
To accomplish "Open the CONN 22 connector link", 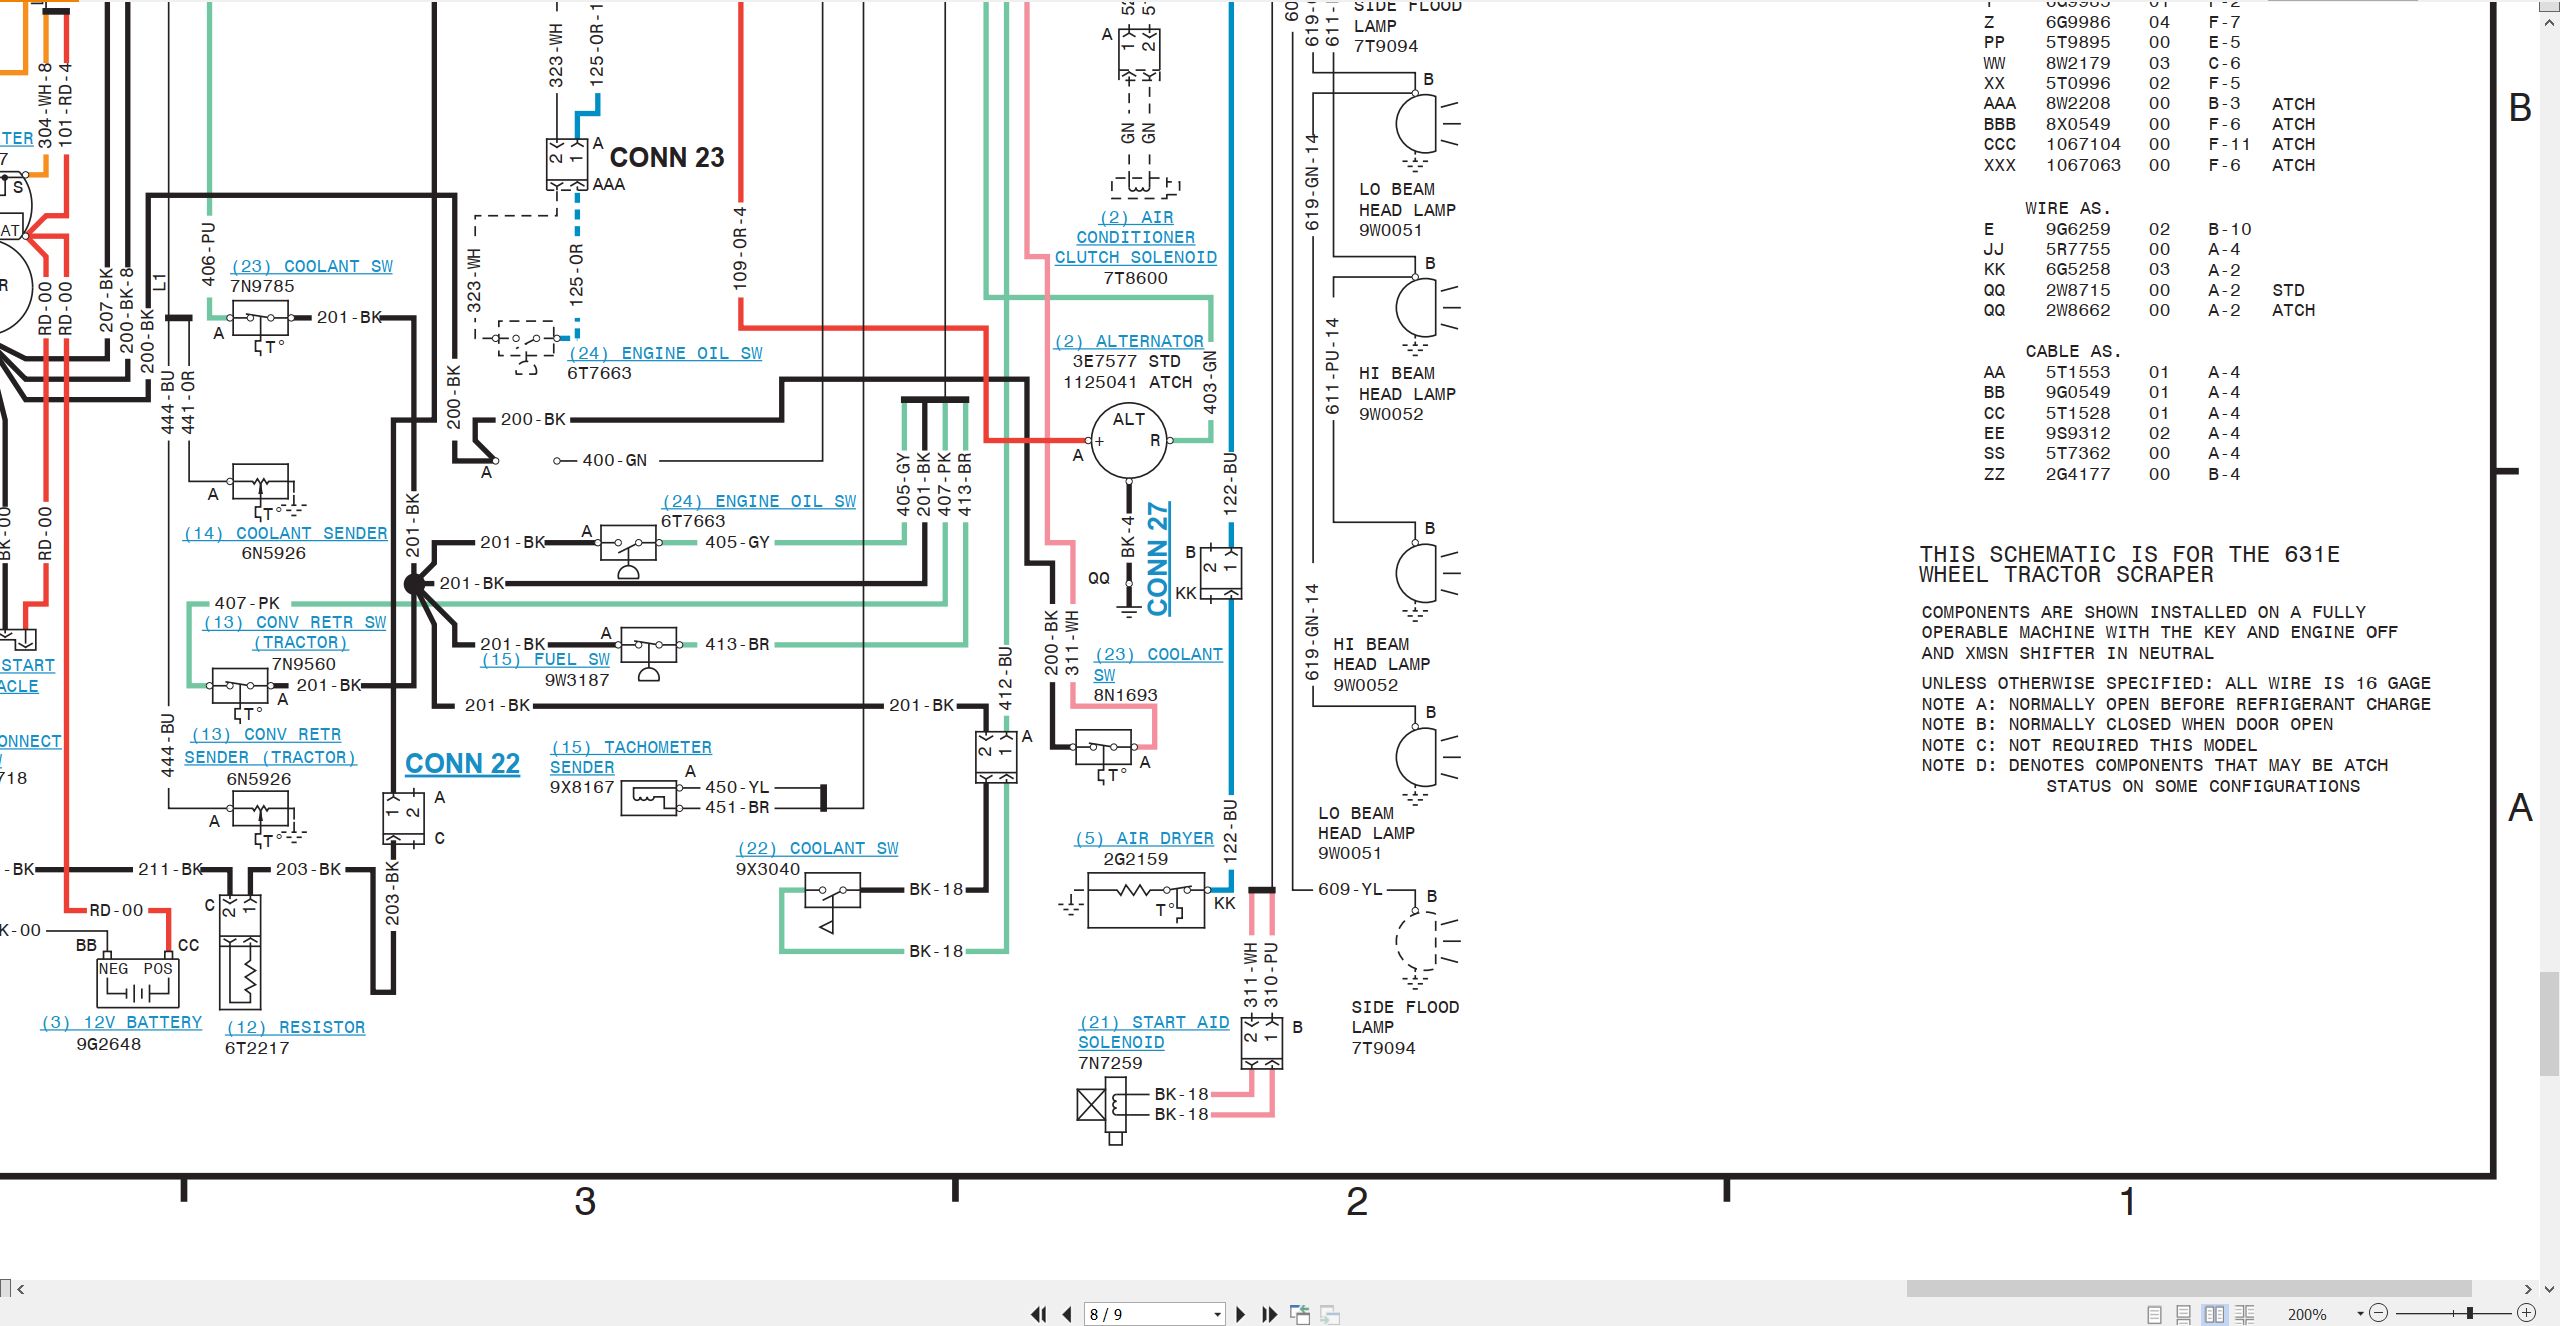I will (x=462, y=764).
